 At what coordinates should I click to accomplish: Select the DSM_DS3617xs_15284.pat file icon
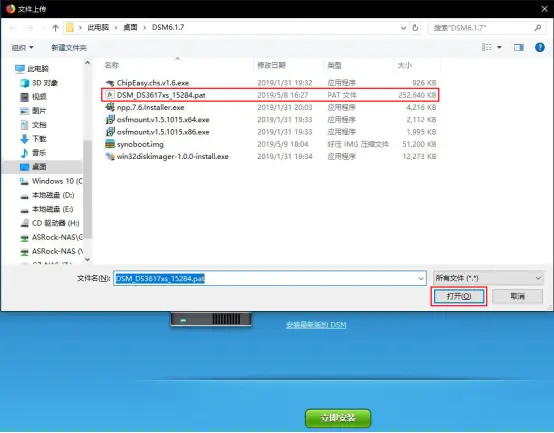point(110,95)
